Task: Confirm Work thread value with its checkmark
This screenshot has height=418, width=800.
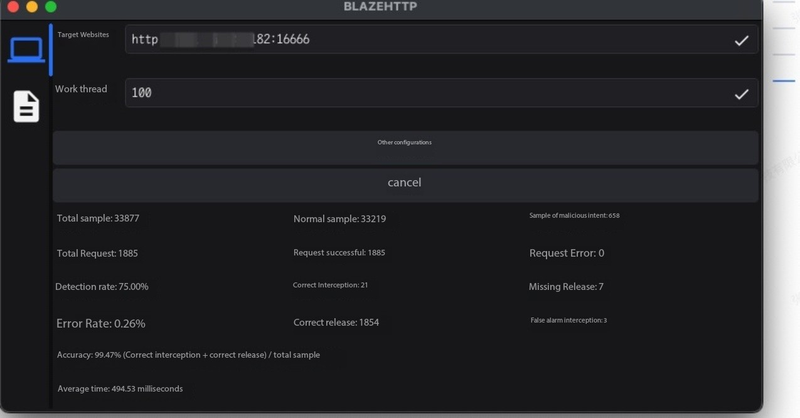Action: point(741,94)
